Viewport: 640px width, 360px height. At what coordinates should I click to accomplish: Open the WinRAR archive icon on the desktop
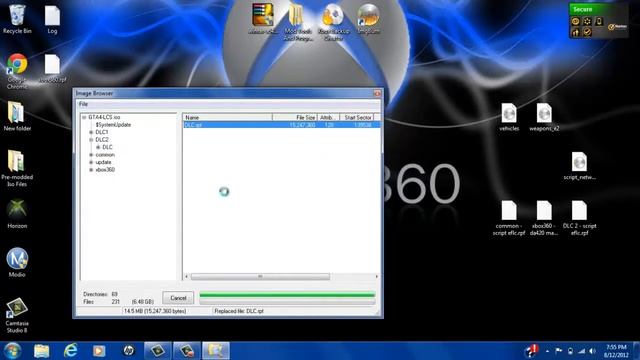262,19
